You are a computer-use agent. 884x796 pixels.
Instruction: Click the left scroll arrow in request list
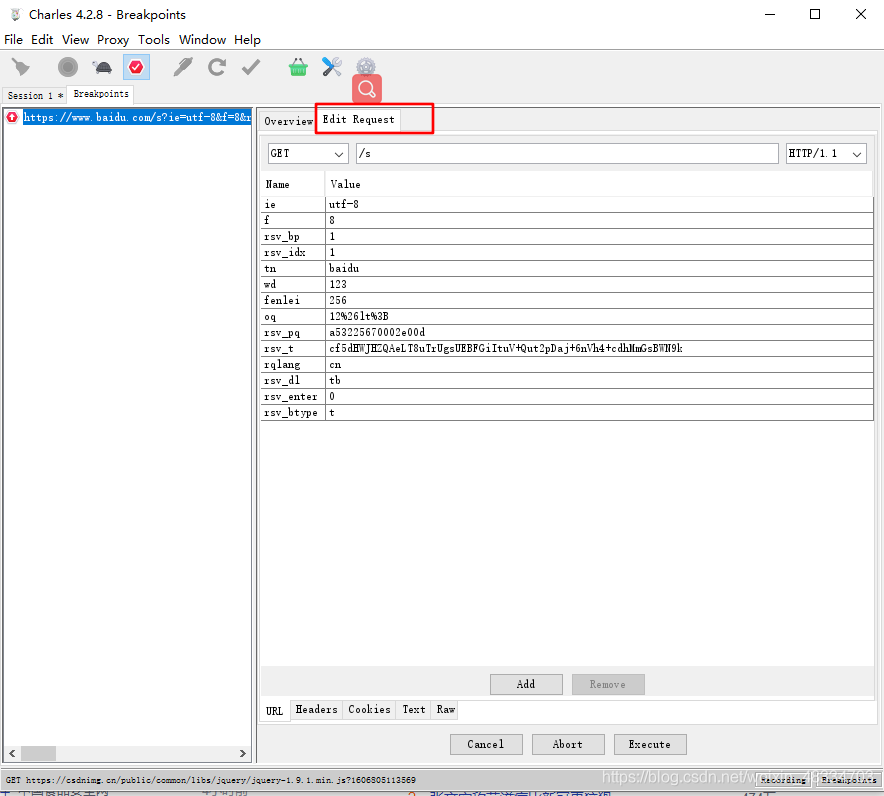12,753
